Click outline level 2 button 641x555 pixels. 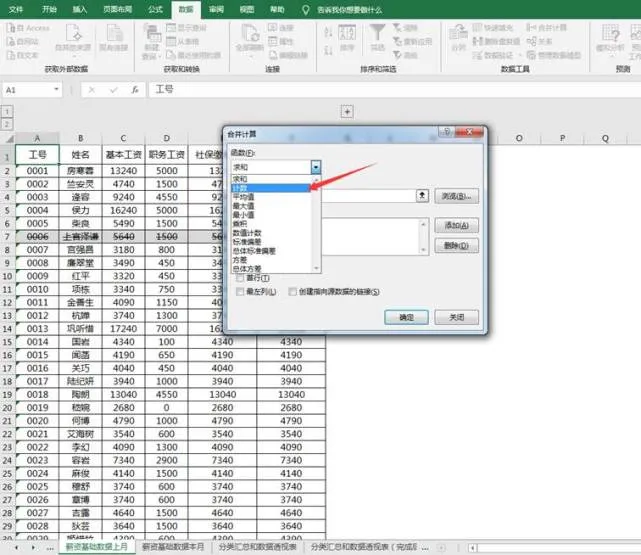[7, 124]
